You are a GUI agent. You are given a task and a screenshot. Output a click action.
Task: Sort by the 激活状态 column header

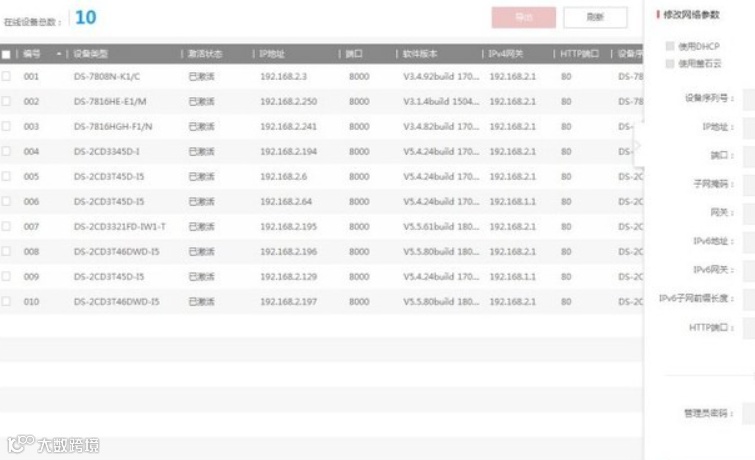(x=205, y=53)
